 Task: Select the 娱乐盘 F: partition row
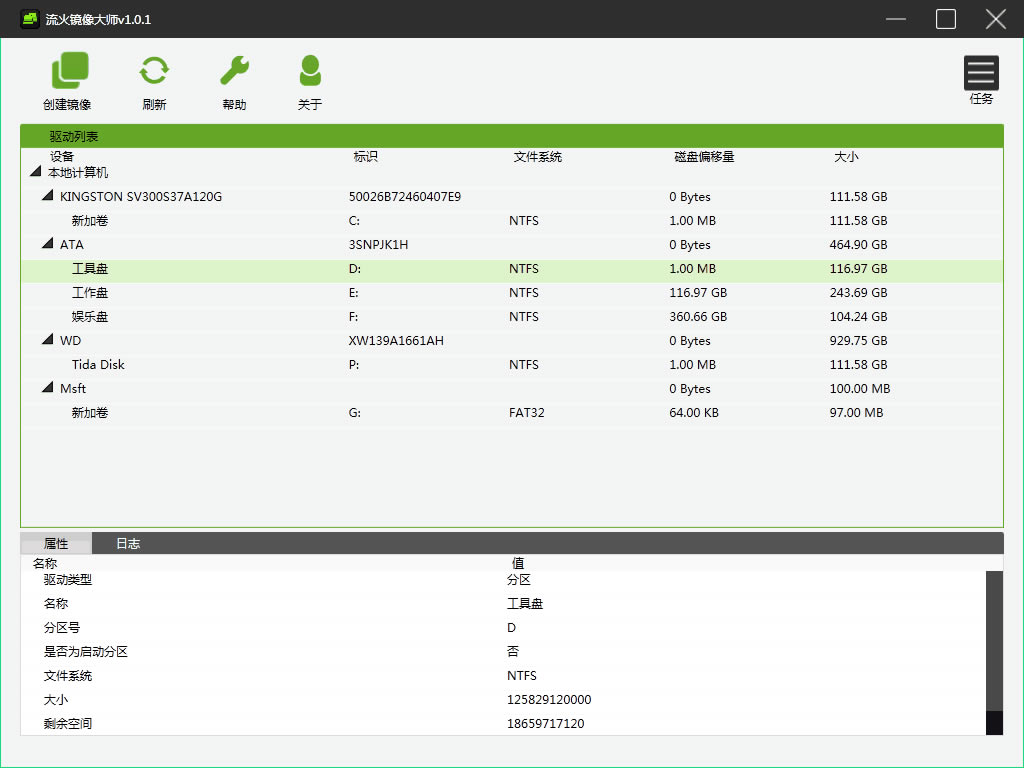click(x=90, y=317)
